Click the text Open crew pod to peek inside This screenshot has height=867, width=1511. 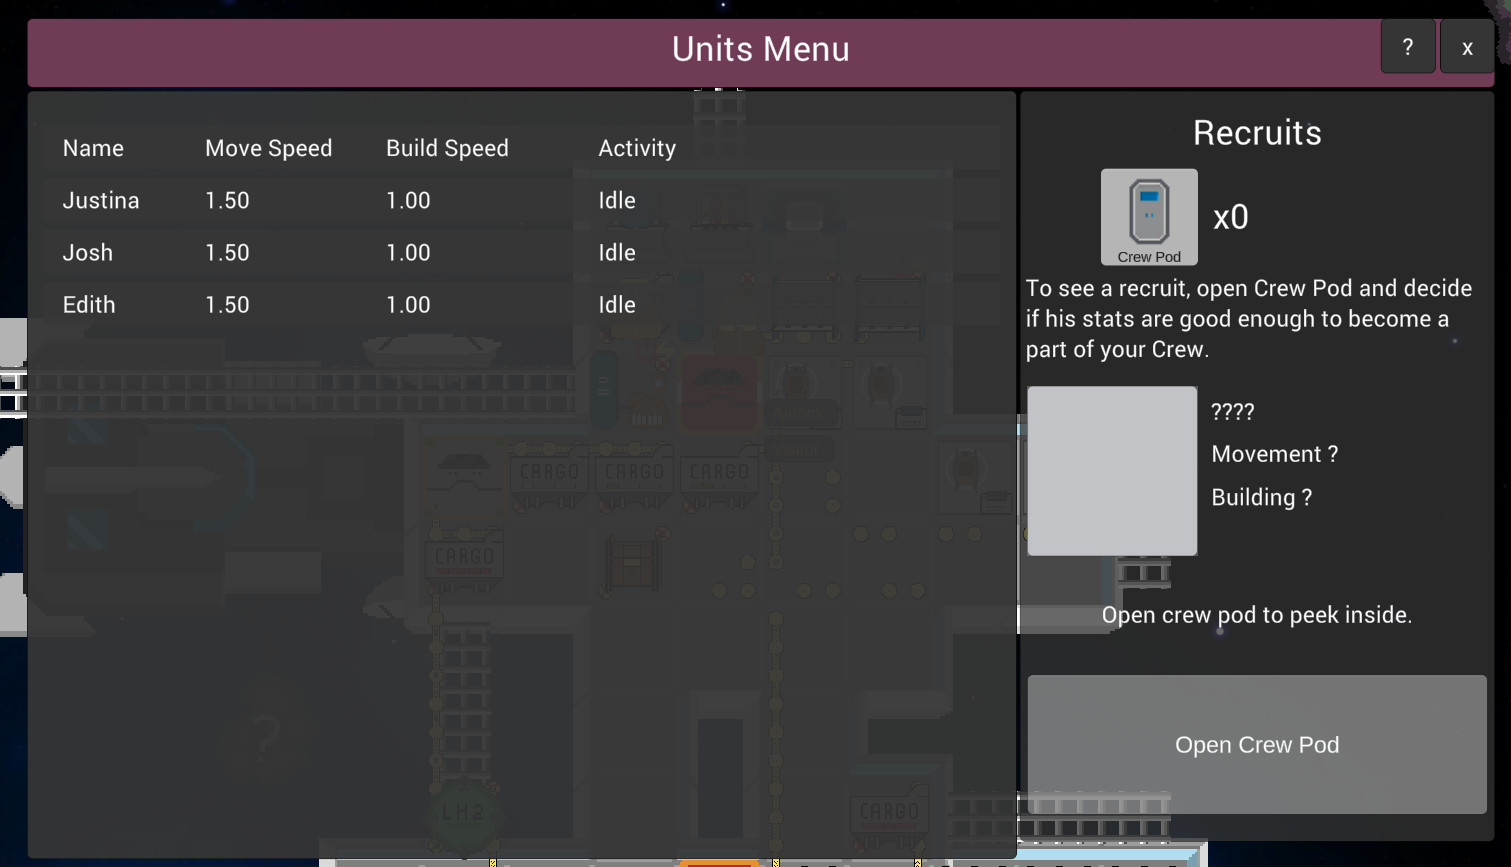(1256, 615)
